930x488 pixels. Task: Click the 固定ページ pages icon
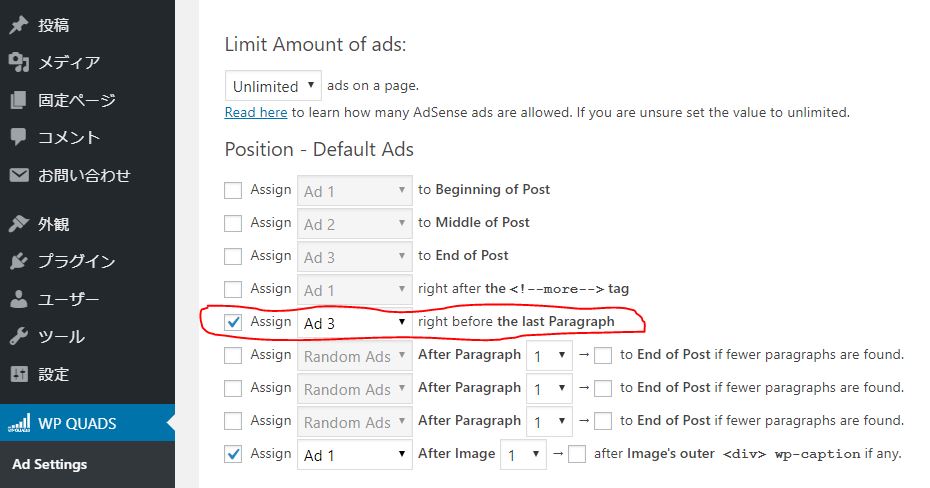pos(19,100)
